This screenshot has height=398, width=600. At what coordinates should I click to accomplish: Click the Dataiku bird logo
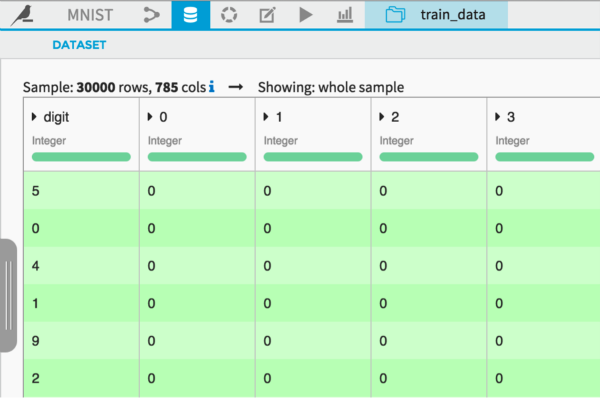click(22, 15)
